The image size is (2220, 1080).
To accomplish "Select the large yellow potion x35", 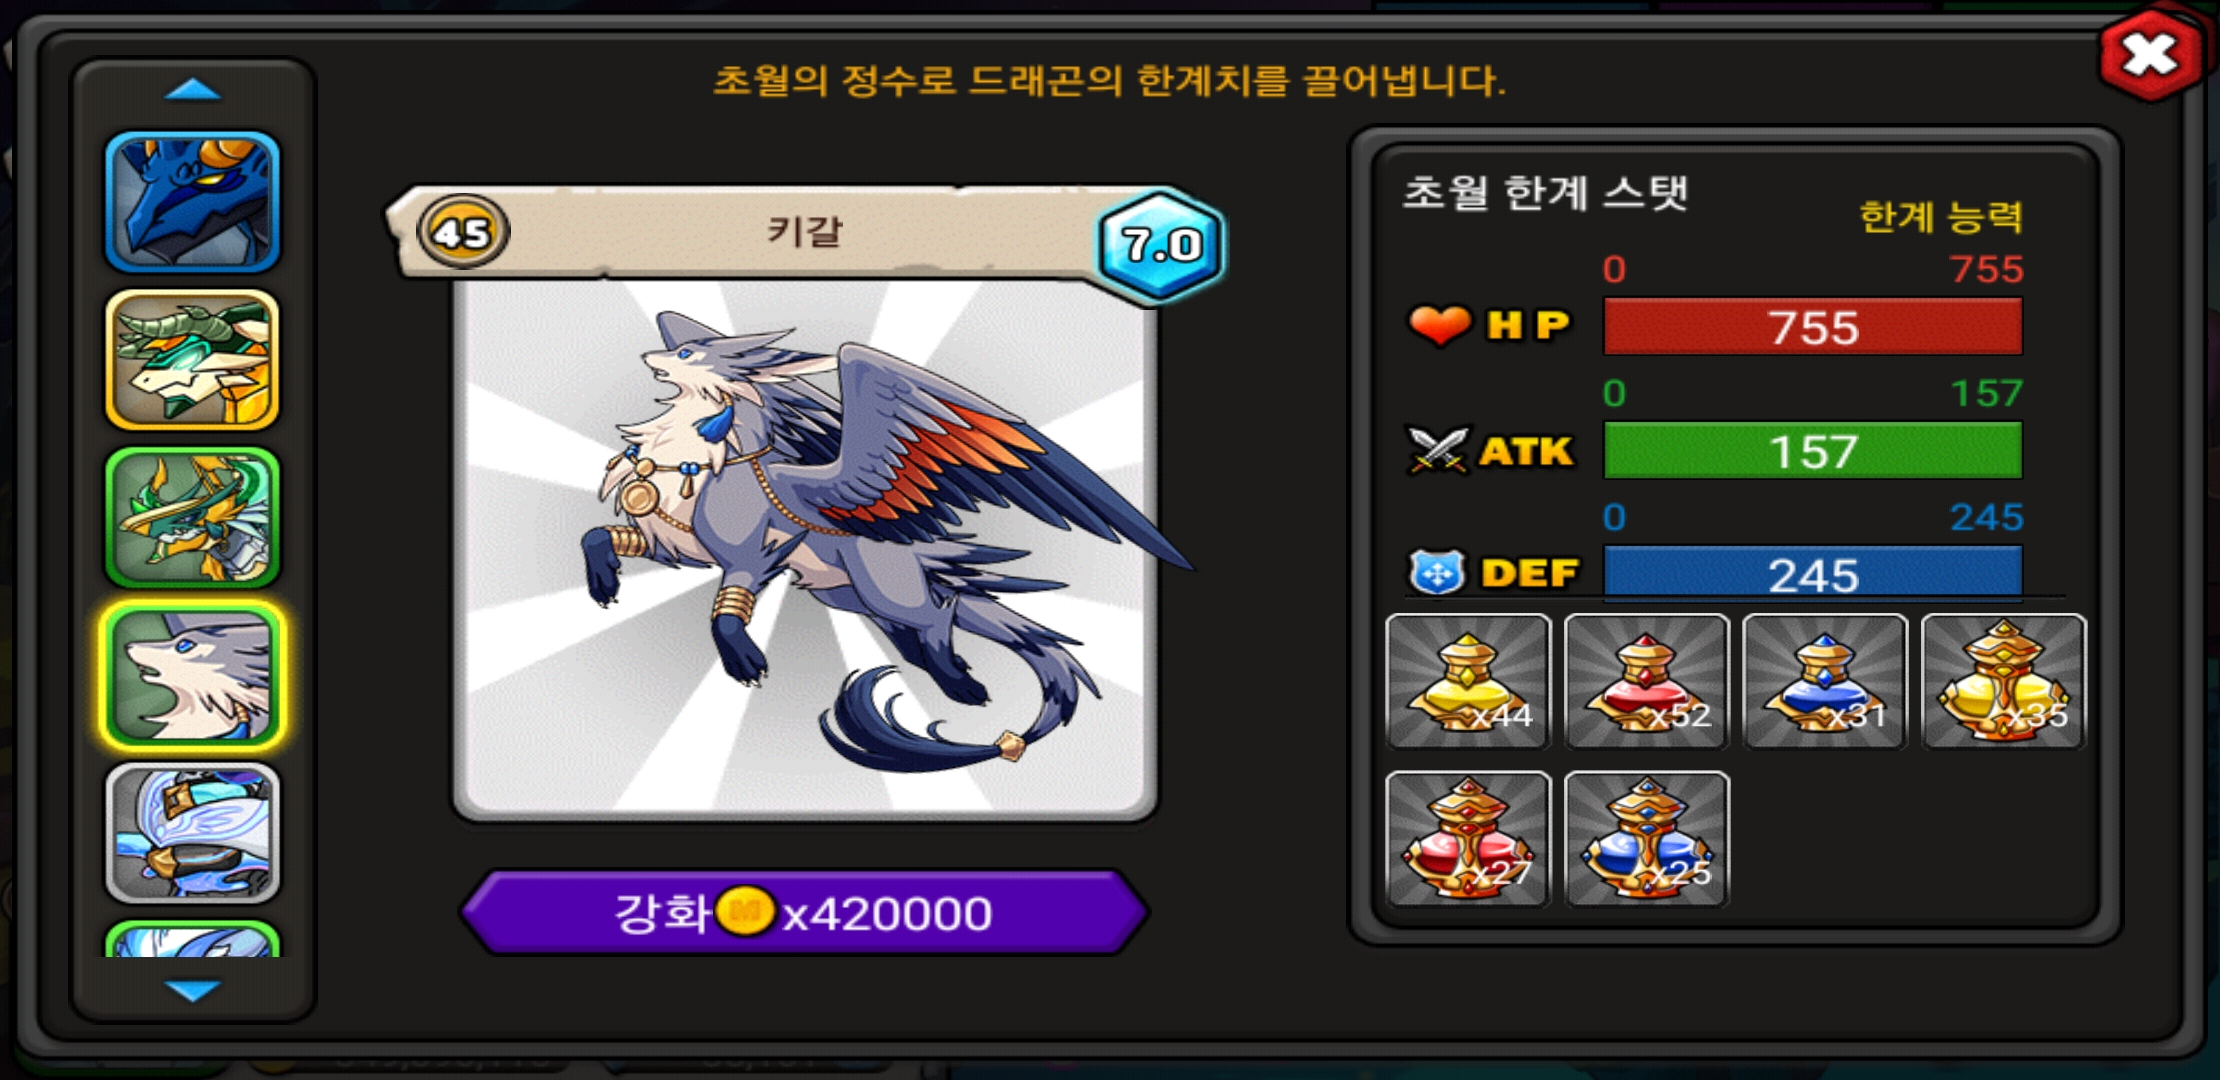I will (2004, 681).
